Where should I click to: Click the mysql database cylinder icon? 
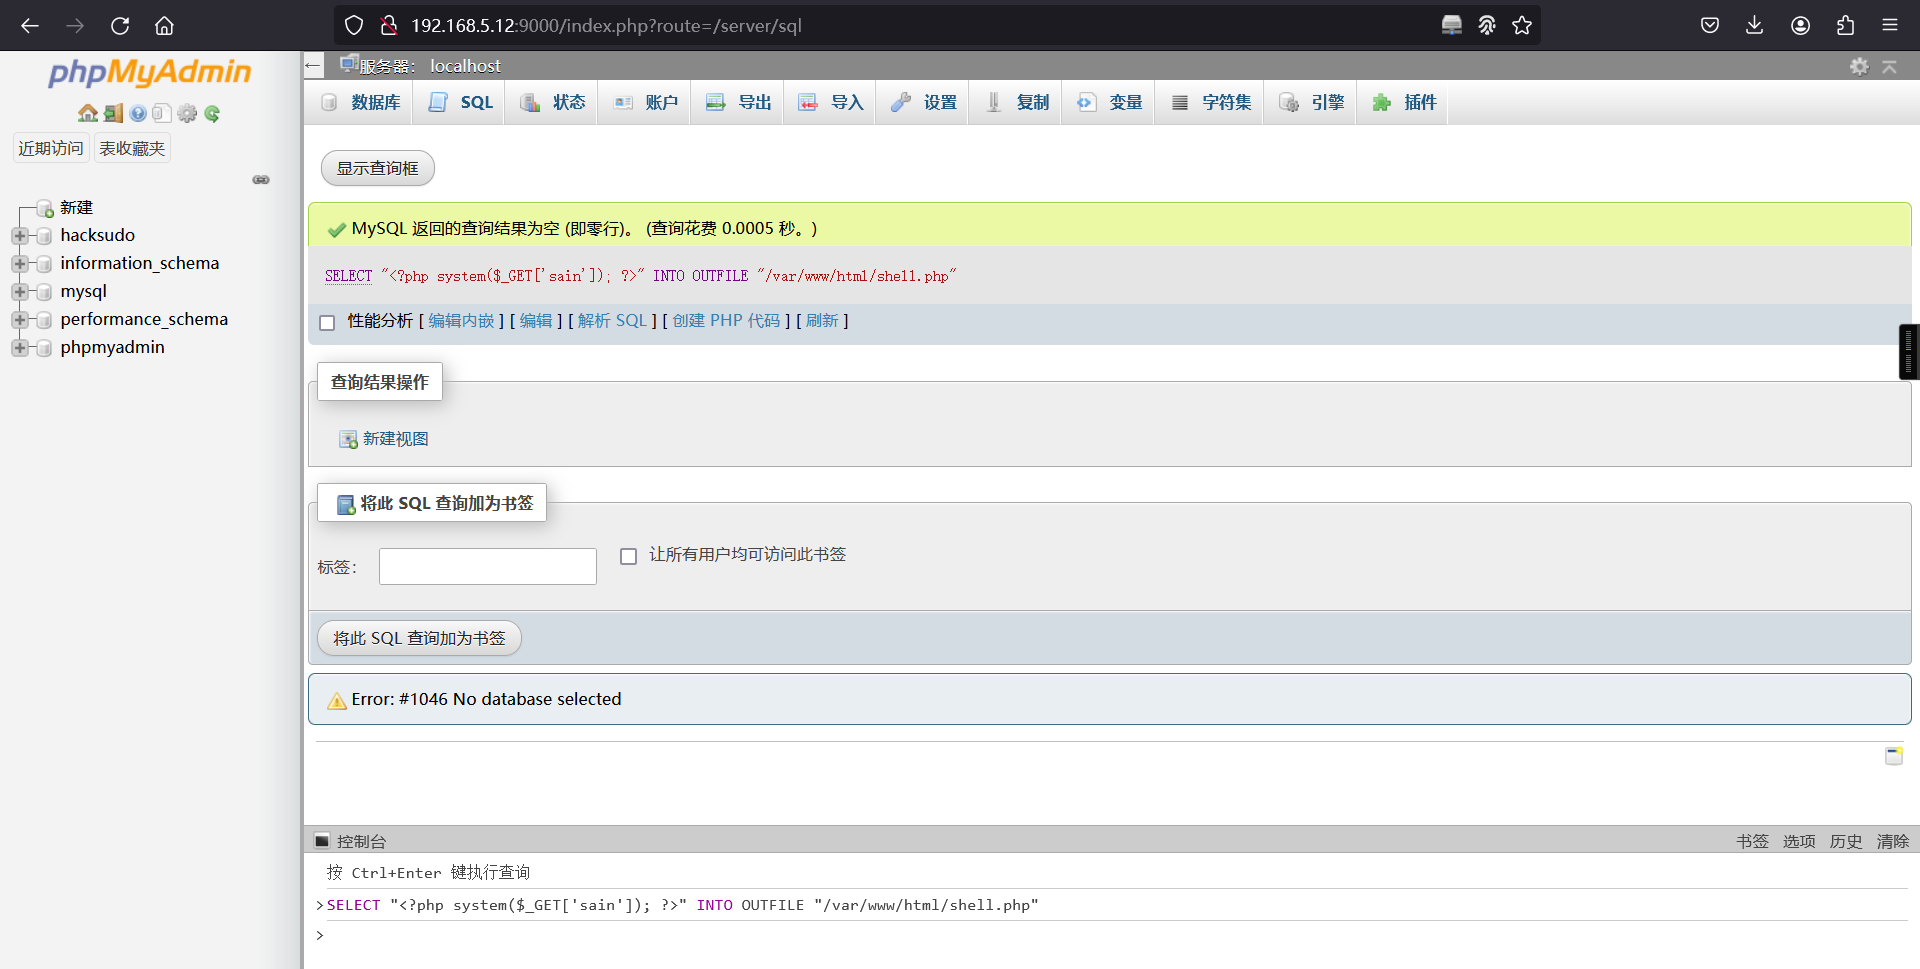(x=43, y=292)
